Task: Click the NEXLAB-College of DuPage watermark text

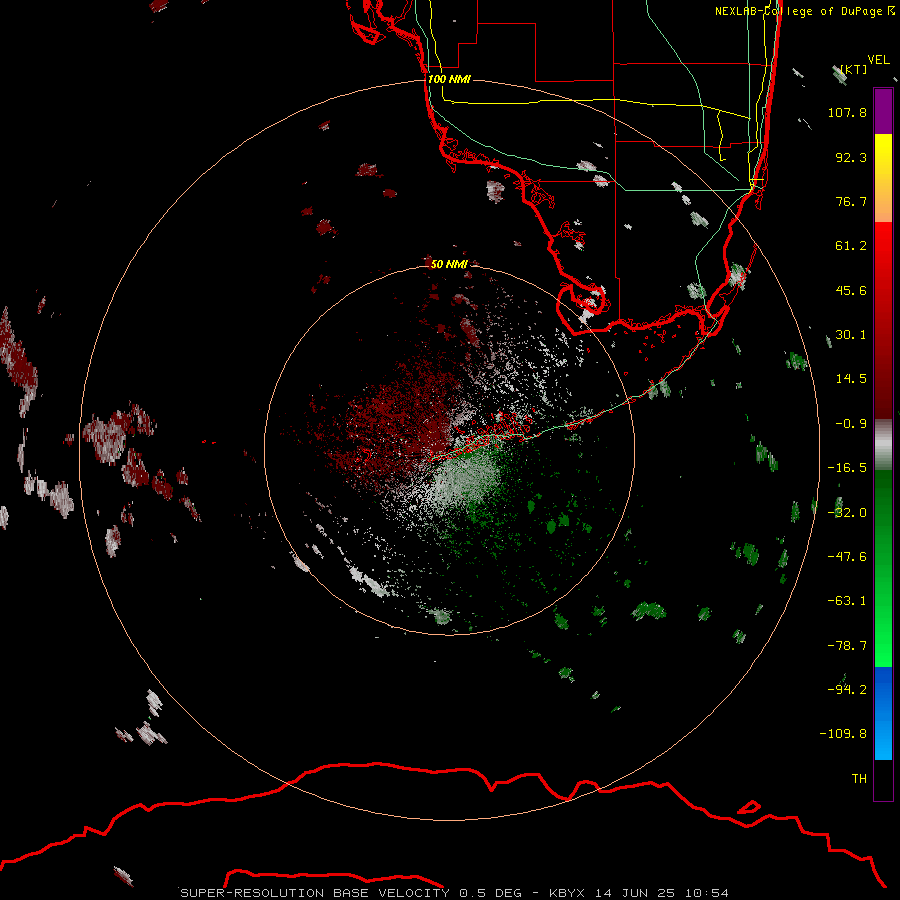Action: [805, 11]
